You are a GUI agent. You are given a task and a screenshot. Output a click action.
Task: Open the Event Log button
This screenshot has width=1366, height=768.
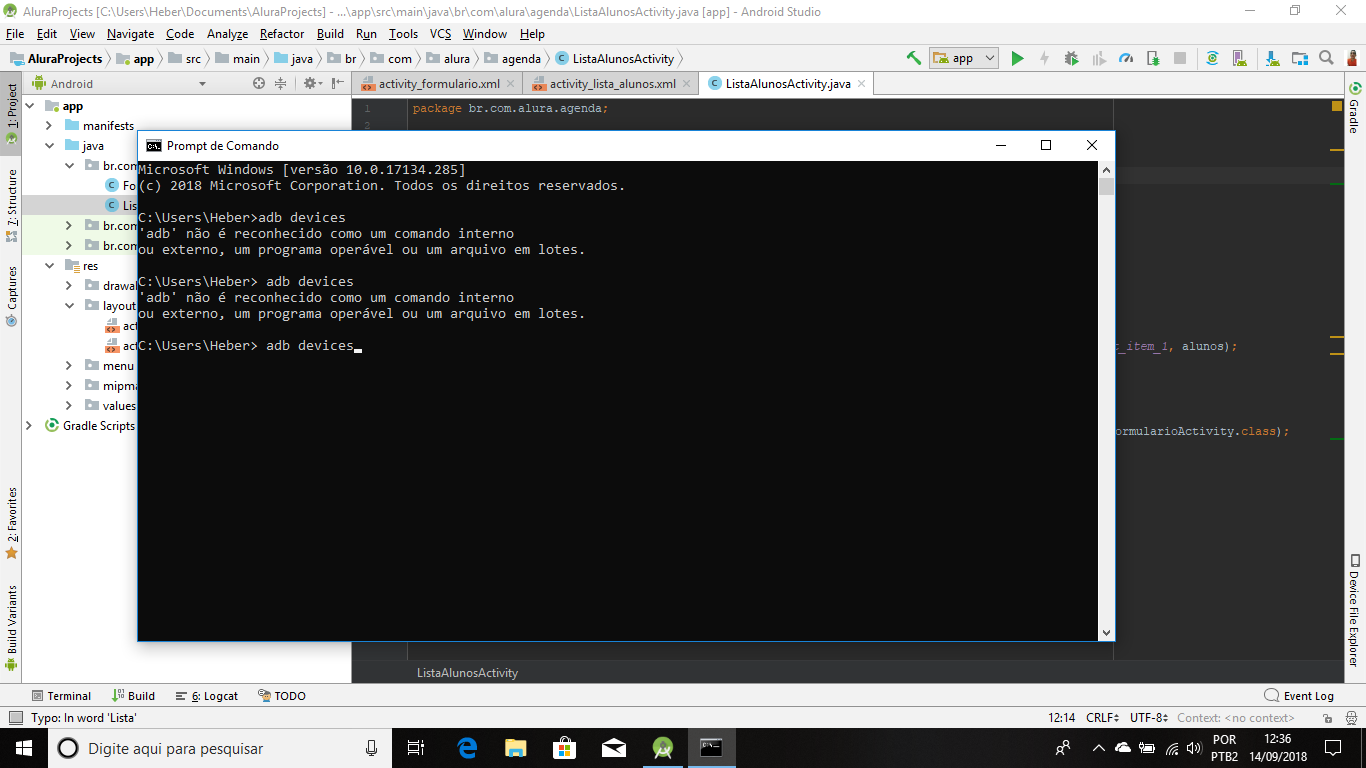click(1299, 696)
